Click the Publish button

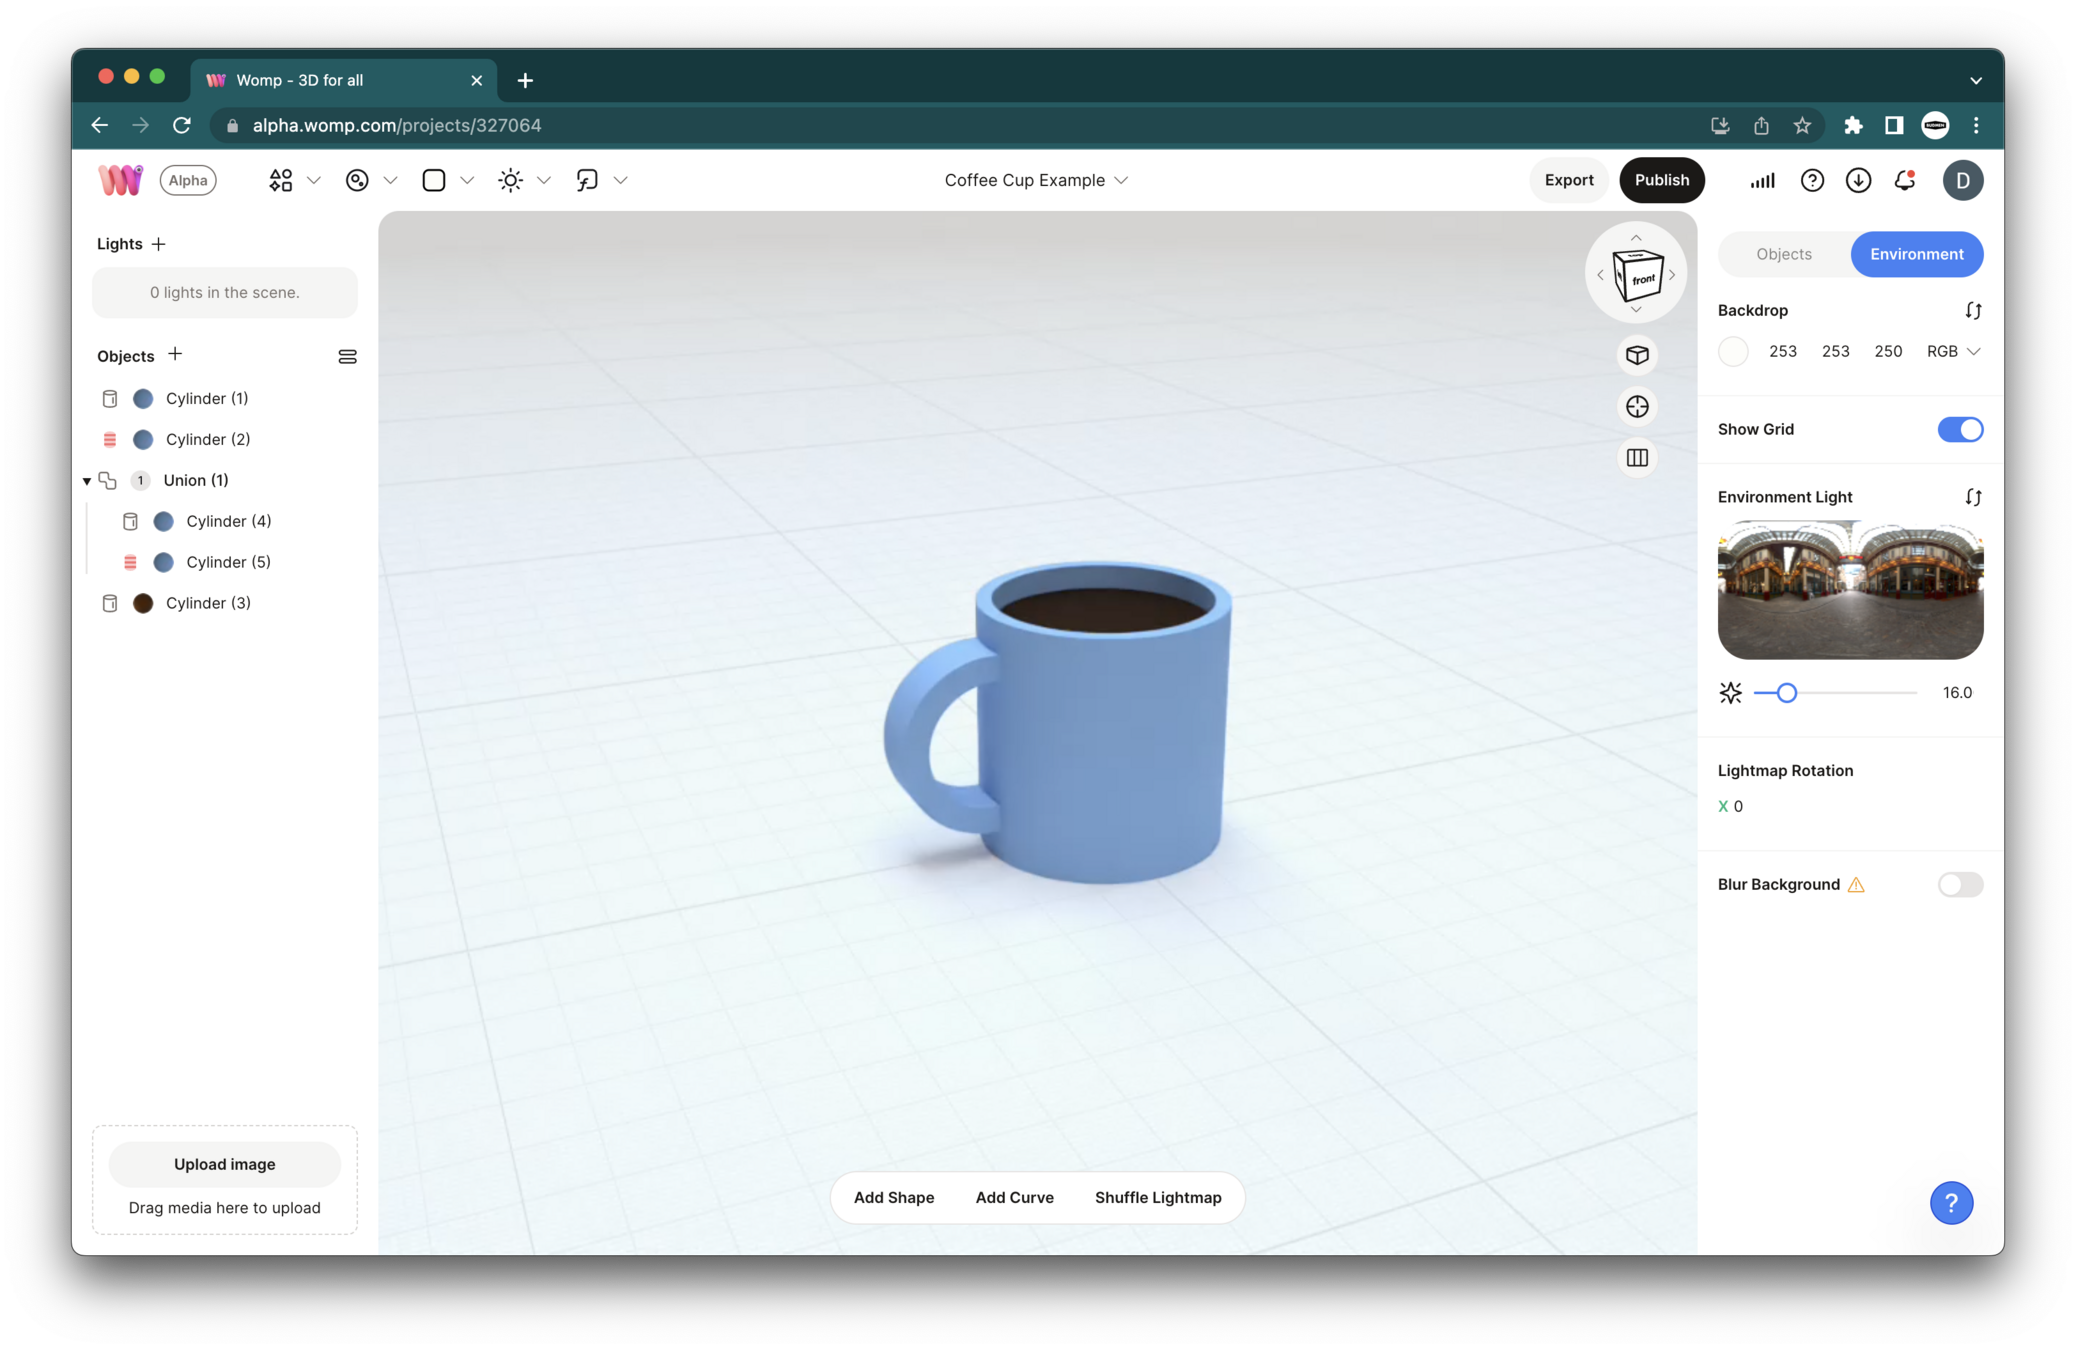[x=1661, y=180]
